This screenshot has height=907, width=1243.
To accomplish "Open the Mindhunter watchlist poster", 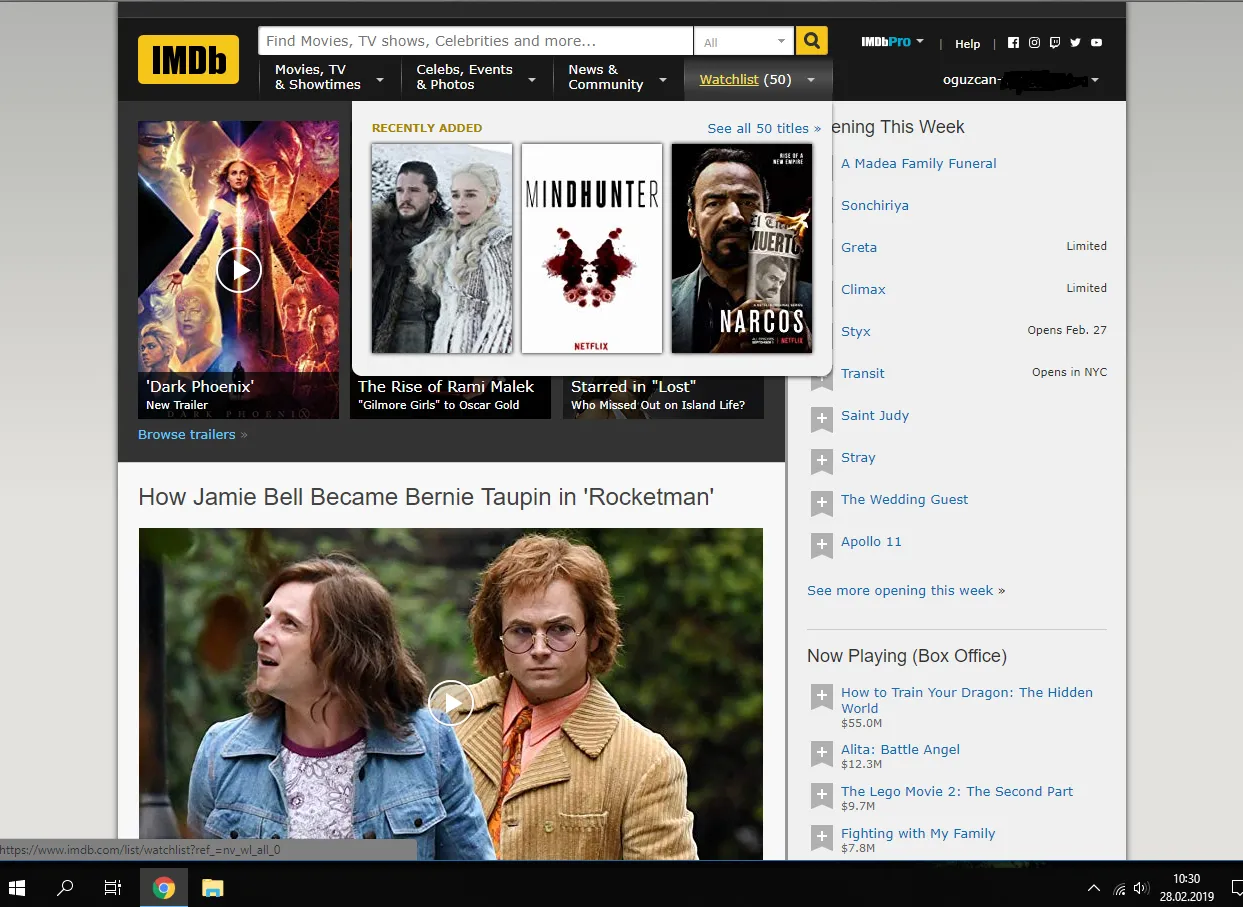I will 592,248.
